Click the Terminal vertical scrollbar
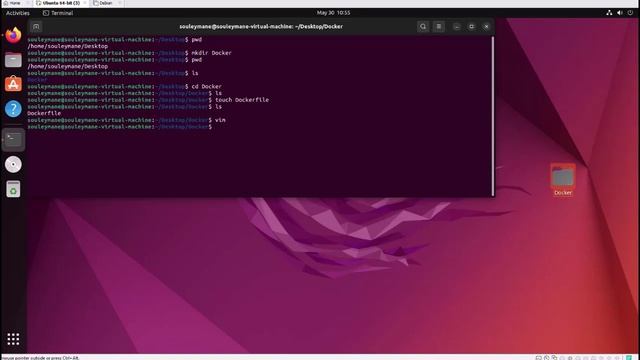Viewport: 640px width, 360px height. pos(493,116)
